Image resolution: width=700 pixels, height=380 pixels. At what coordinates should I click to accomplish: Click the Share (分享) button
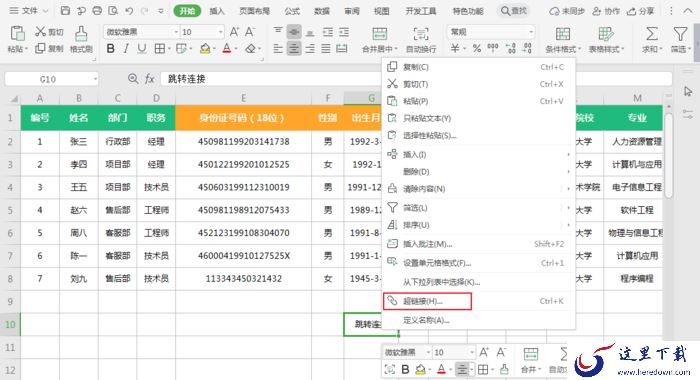pos(640,11)
